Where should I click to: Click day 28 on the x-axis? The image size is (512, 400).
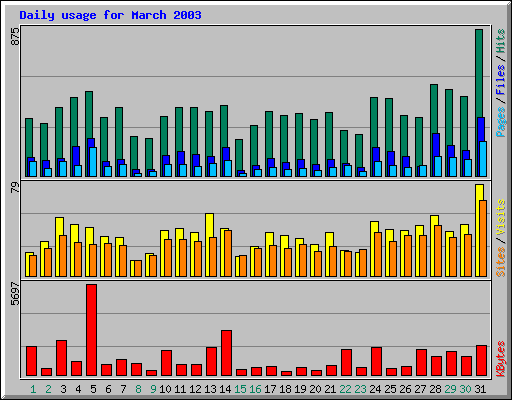click(x=435, y=389)
